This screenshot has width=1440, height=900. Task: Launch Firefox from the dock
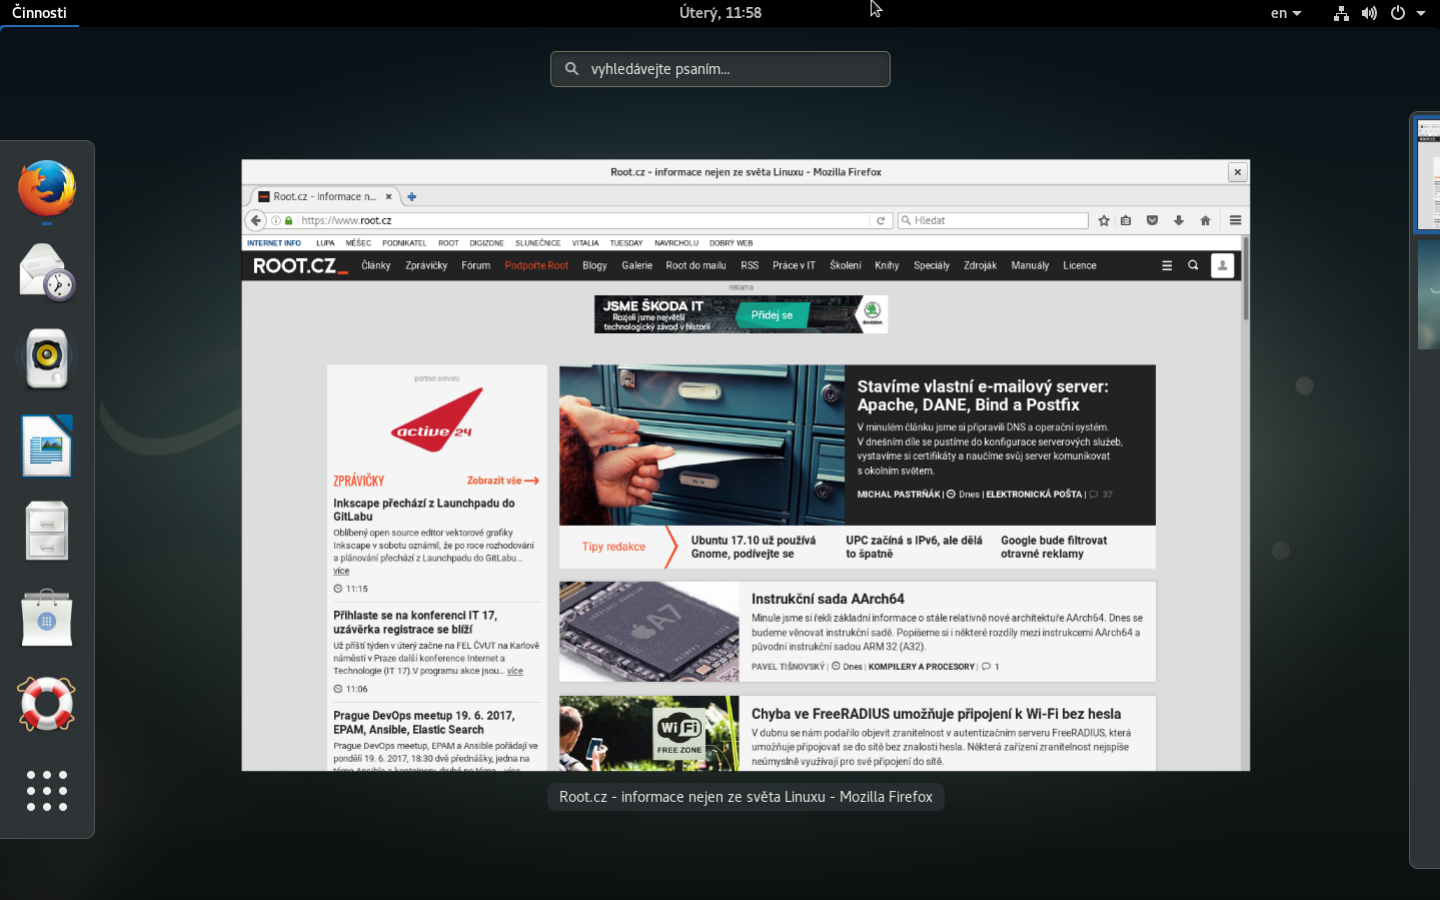pyautogui.click(x=47, y=188)
